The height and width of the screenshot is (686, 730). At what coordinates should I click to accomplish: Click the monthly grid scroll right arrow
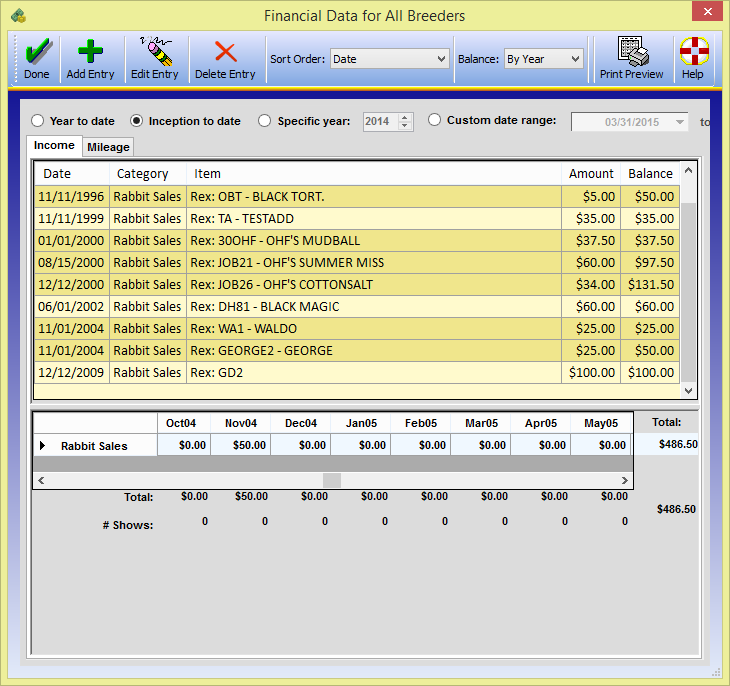(x=624, y=480)
